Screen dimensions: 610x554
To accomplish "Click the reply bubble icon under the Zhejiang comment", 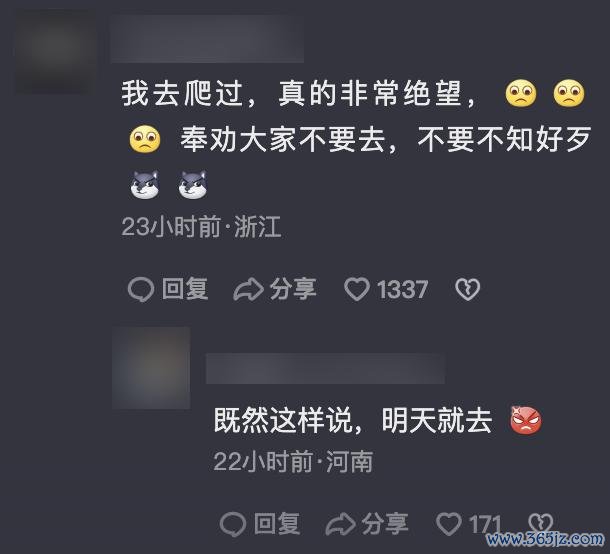I will pyautogui.click(x=141, y=289).
